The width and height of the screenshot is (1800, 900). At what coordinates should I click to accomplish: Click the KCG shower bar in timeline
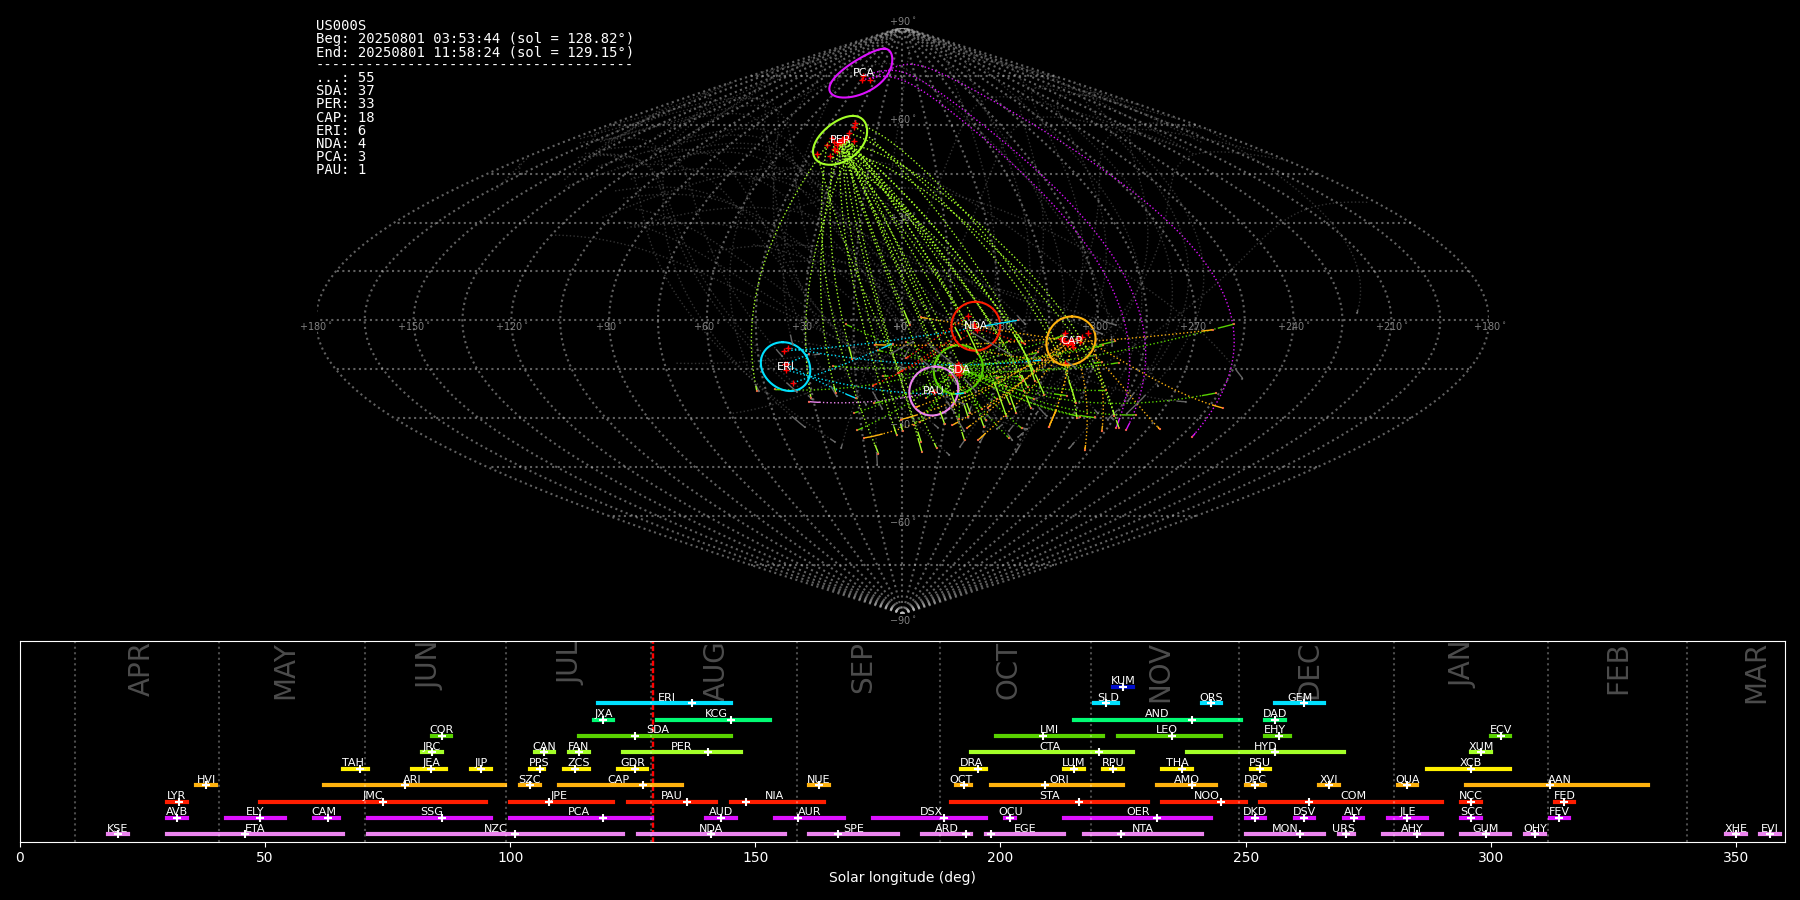[713, 720]
